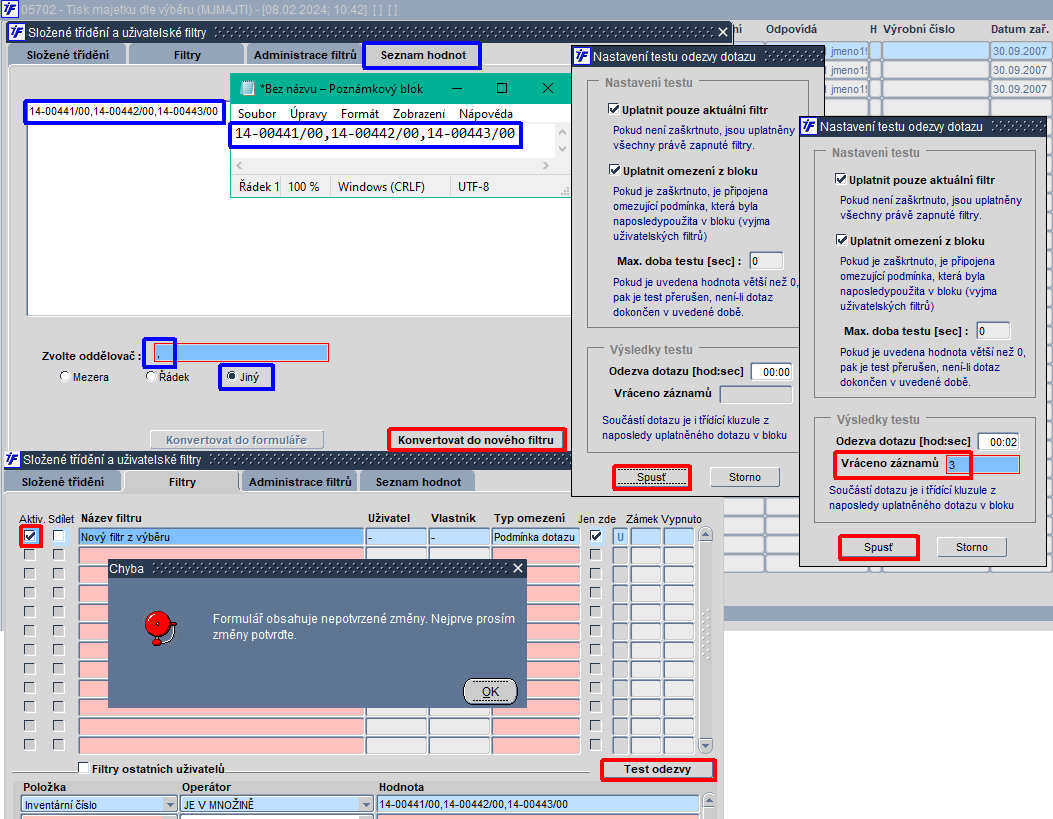1053x819 pixels.
Task: Click Notepad horizontal scrollbar right arrow
Action: click(545, 165)
